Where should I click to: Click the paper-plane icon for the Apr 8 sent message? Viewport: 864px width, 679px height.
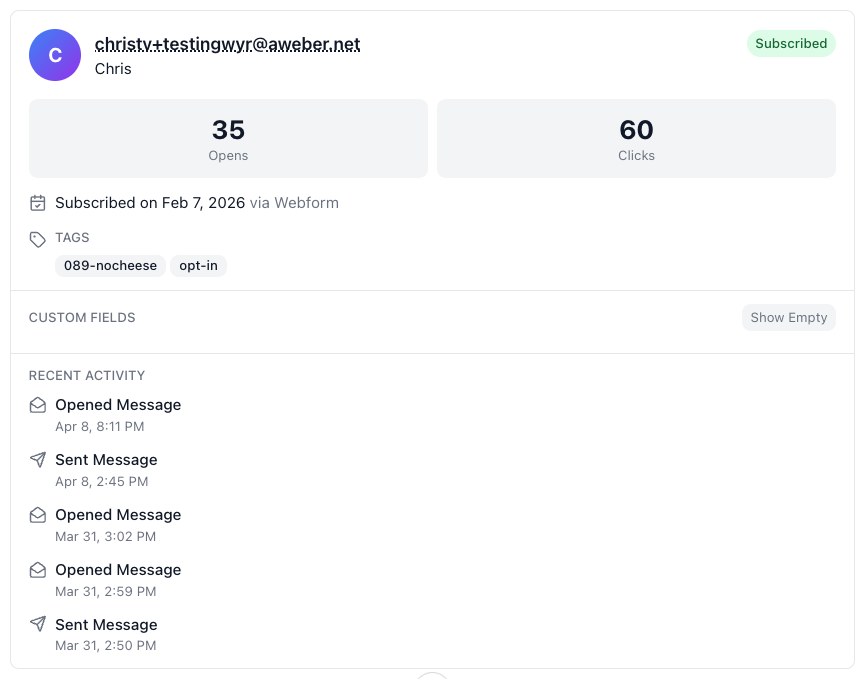(37, 460)
